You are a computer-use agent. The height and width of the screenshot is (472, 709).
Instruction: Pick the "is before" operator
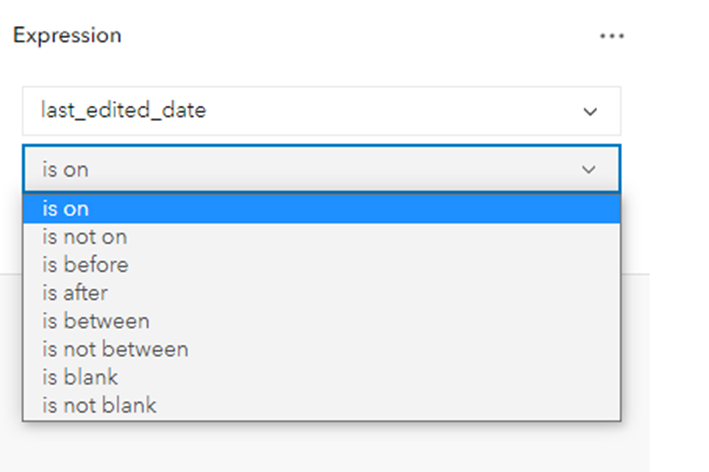point(85,265)
